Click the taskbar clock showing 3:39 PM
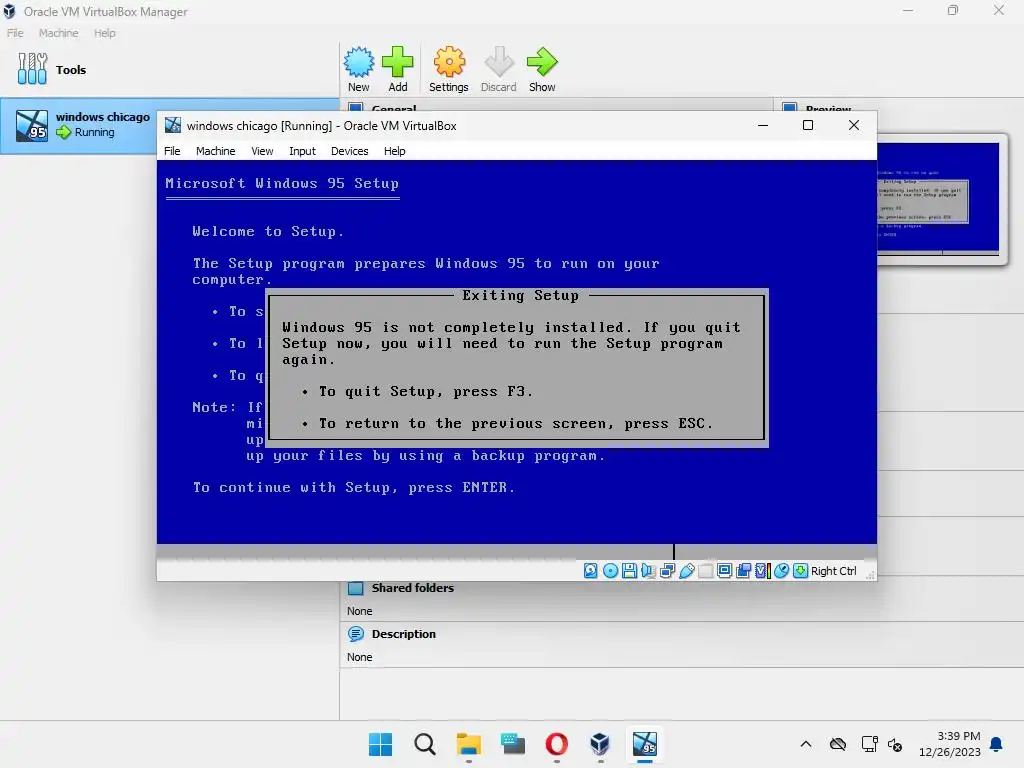Screen dimensions: 1024x768 (x=950, y=744)
